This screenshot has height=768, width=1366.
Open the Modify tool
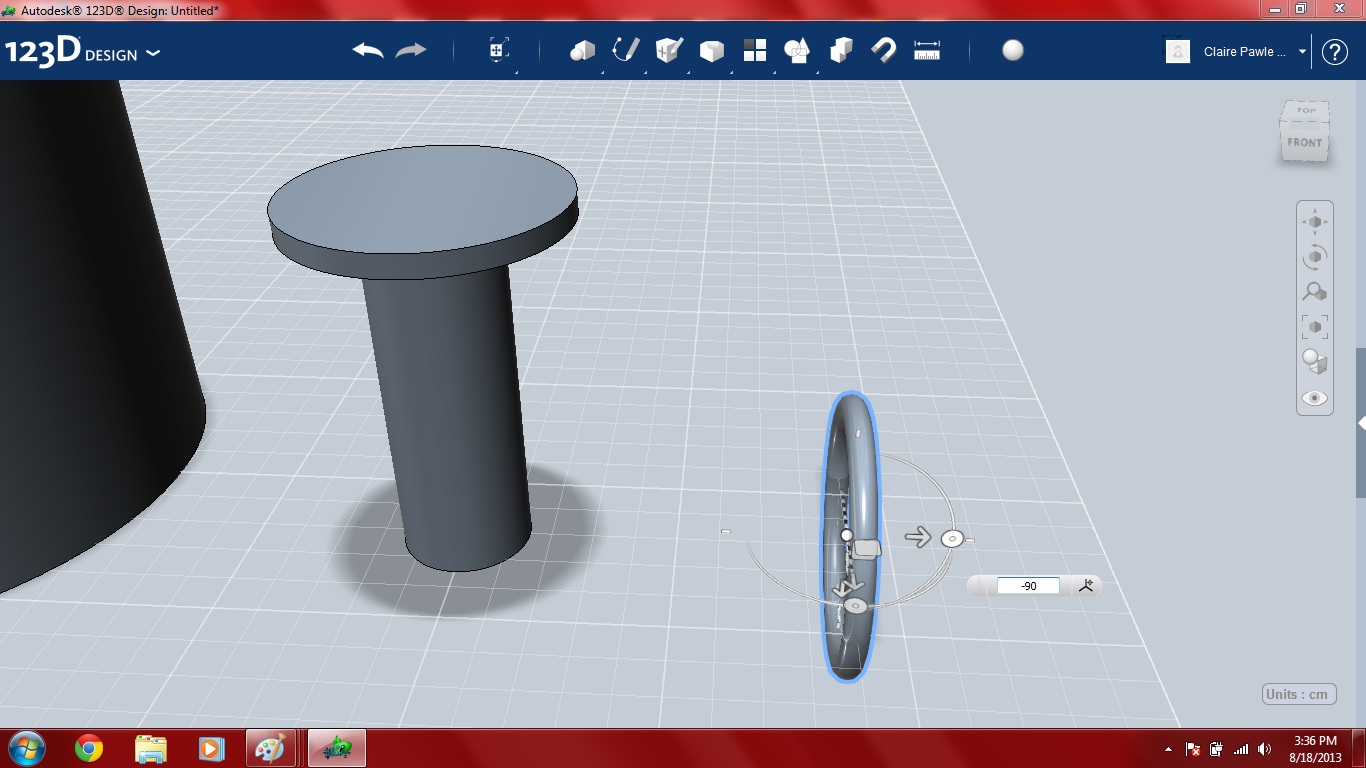pyautogui.click(x=711, y=50)
